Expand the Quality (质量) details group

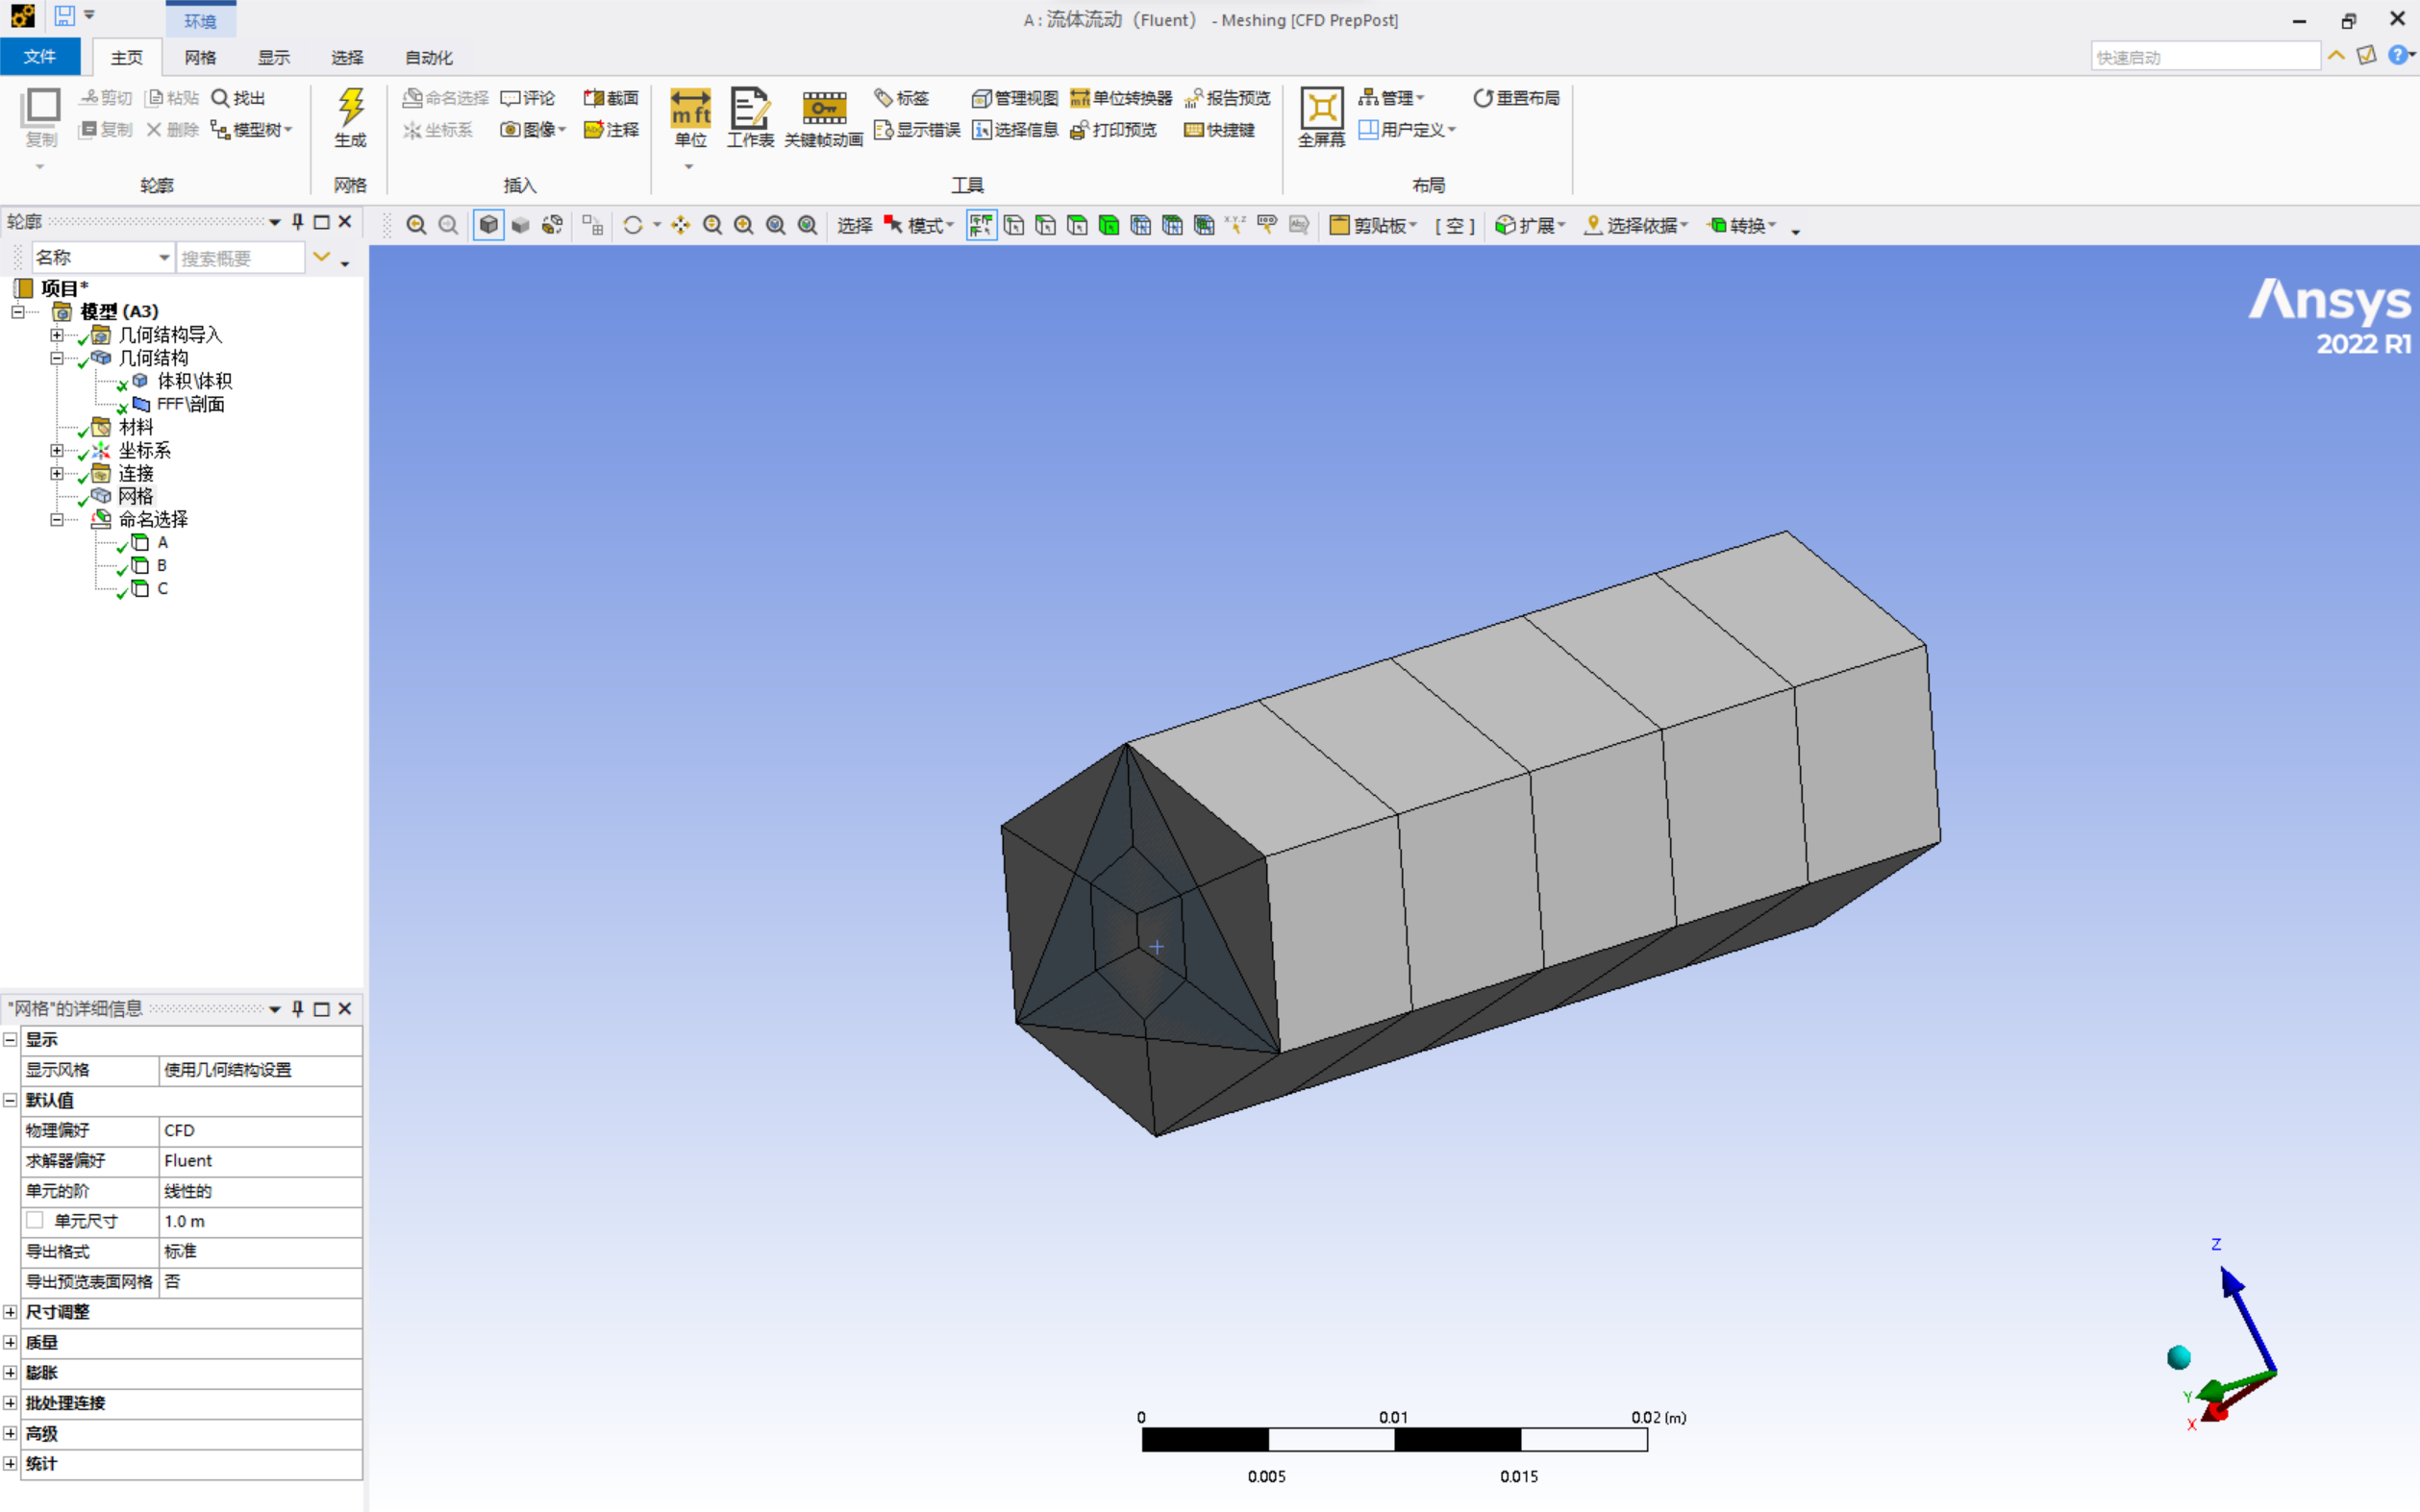[x=10, y=1342]
